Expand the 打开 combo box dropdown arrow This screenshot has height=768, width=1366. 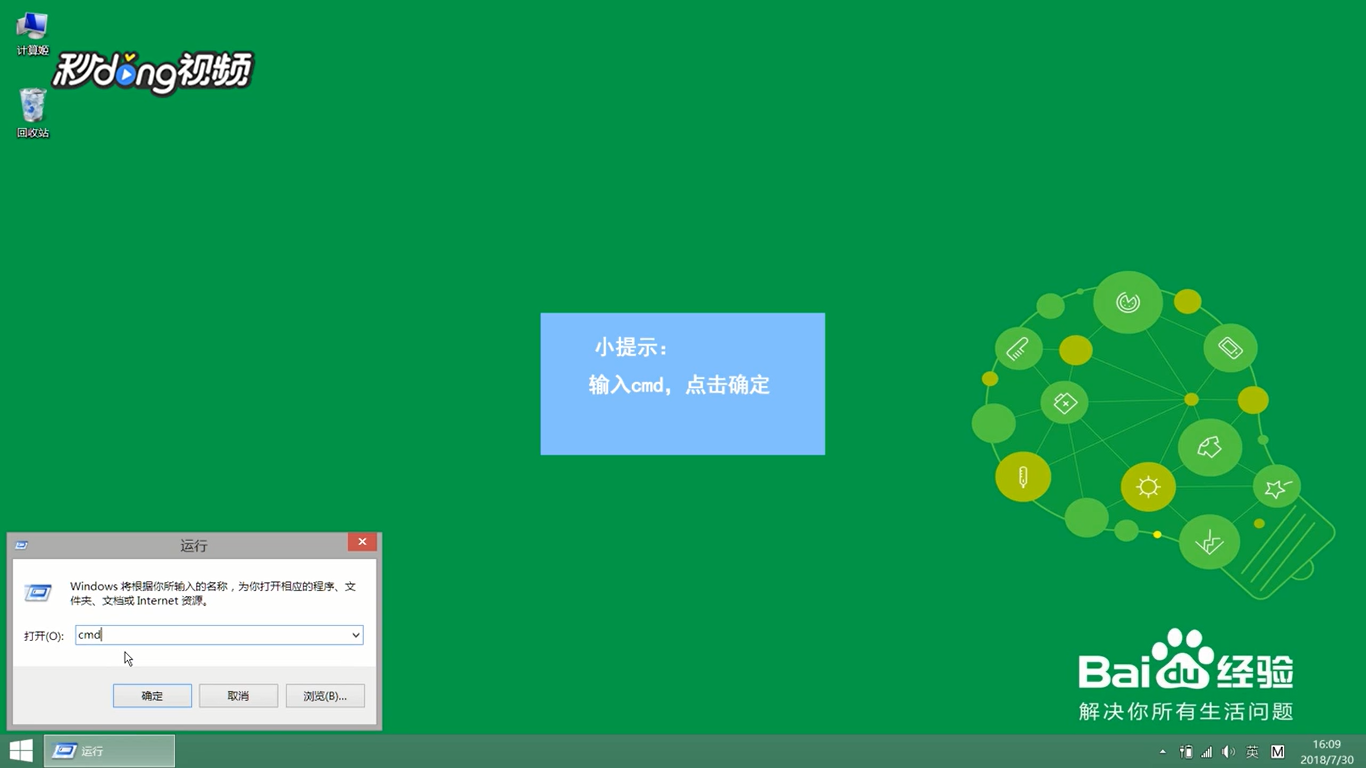point(355,635)
